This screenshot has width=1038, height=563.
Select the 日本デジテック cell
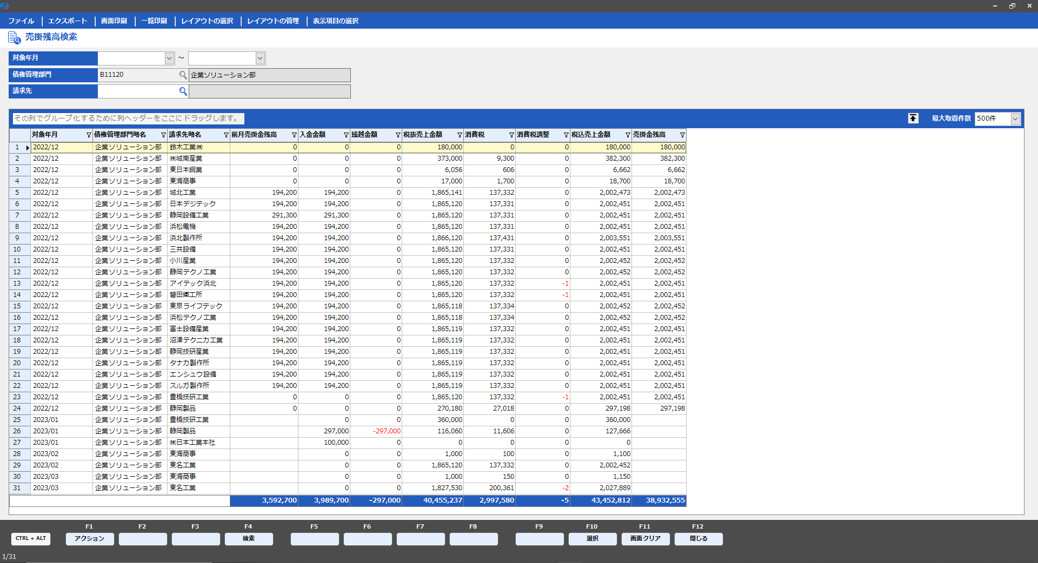[199, 204]
